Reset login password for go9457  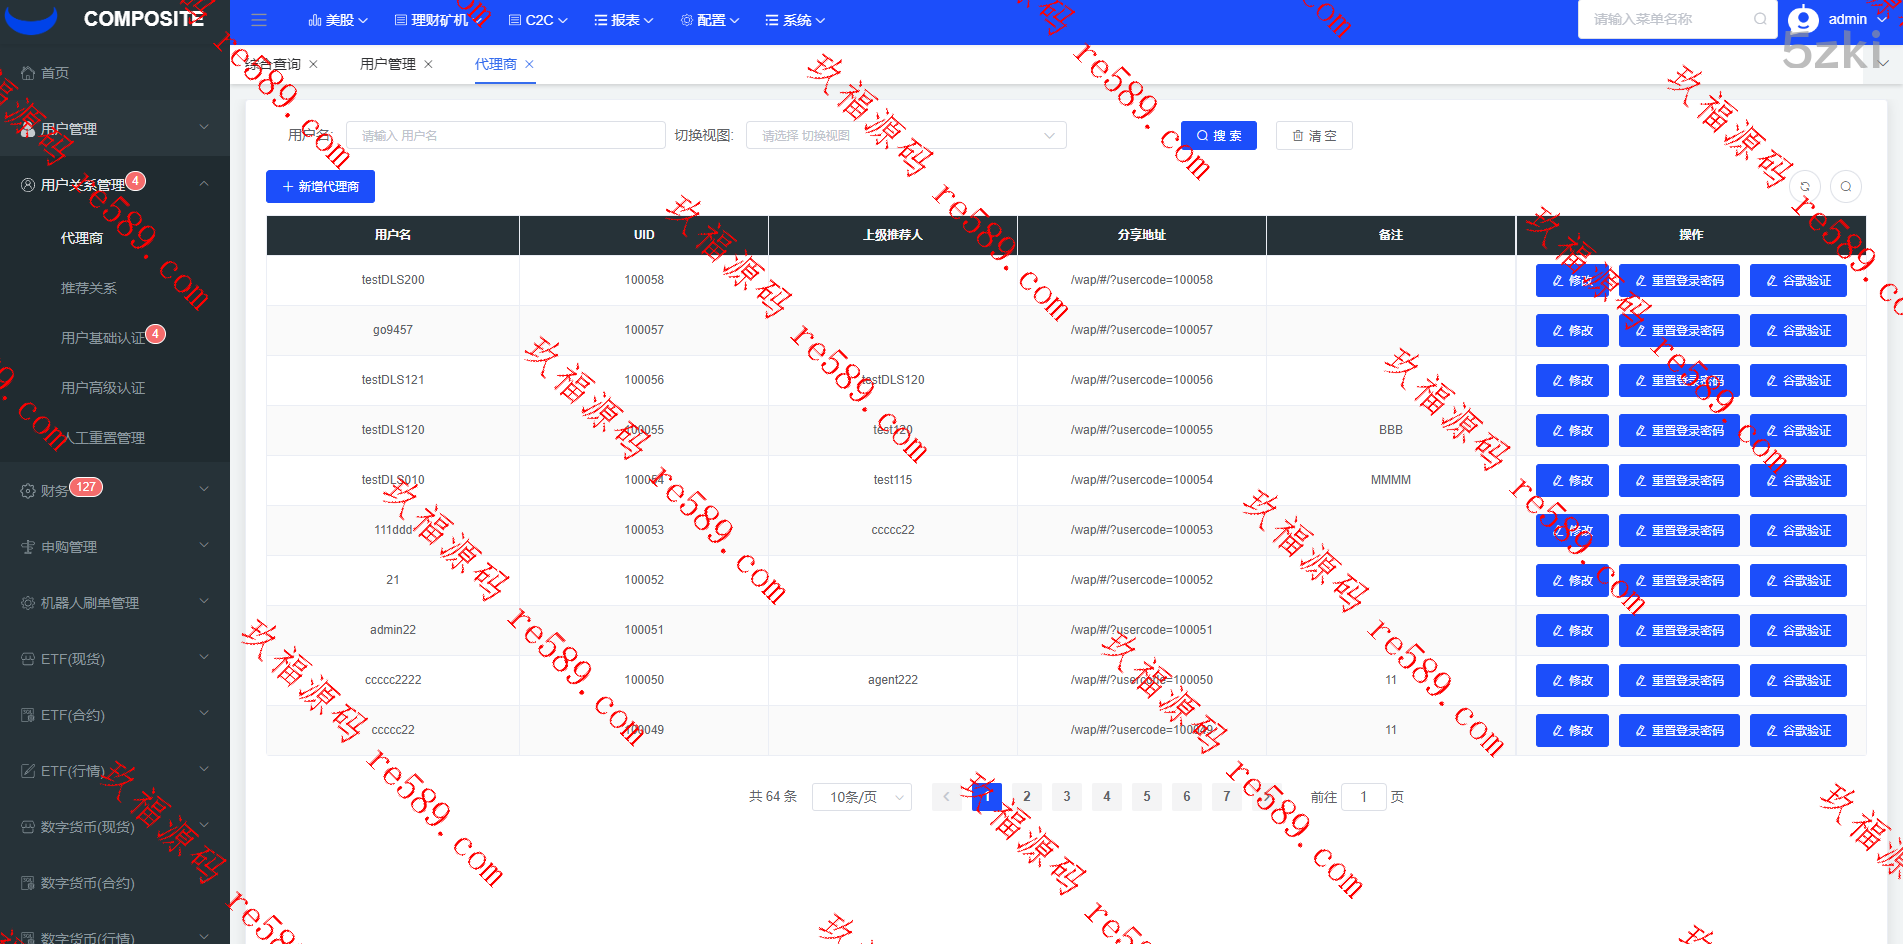(1678, 331)
